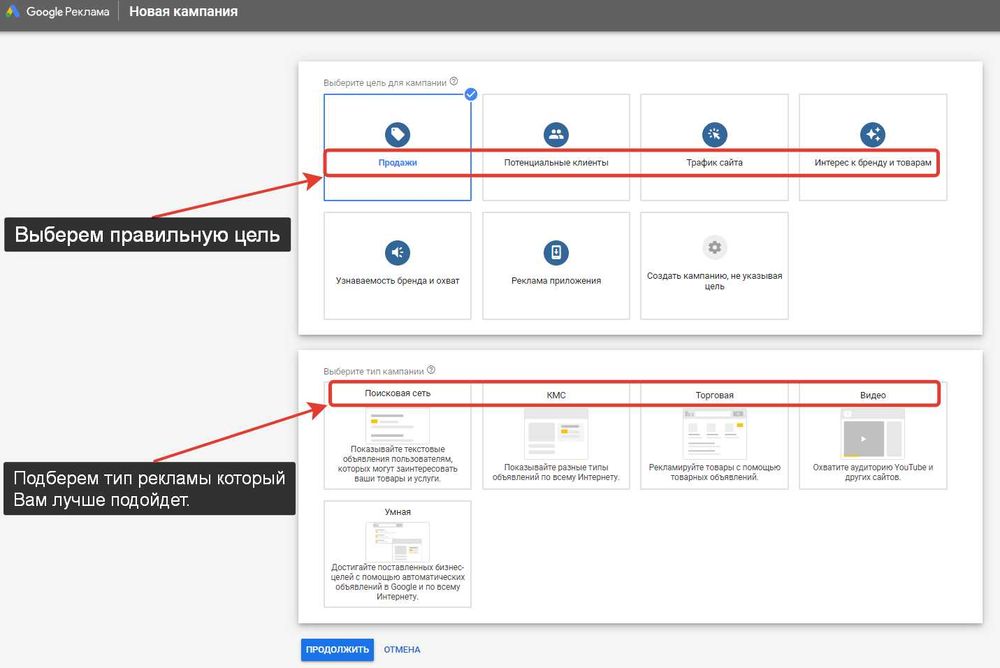Select the Интерес к бренду sparkle icon
This screenshot has width=1000, height=668.
pos(872,135)
